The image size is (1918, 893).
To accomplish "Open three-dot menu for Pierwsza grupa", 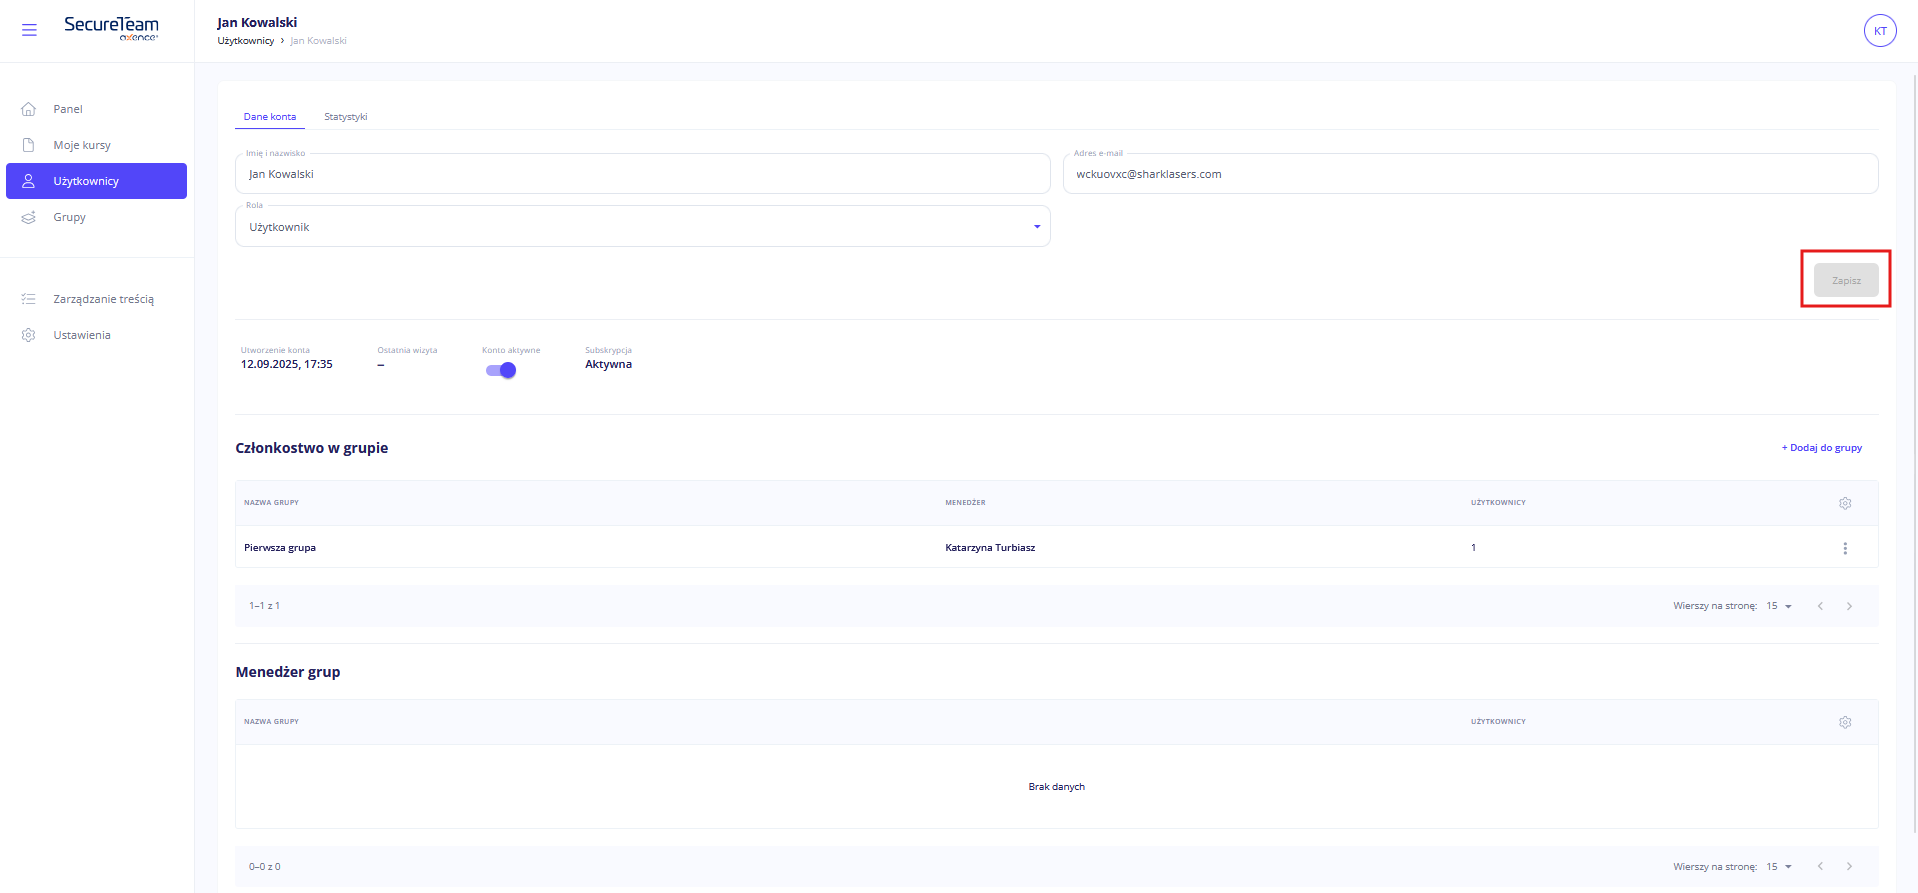I will (1844, 548).
